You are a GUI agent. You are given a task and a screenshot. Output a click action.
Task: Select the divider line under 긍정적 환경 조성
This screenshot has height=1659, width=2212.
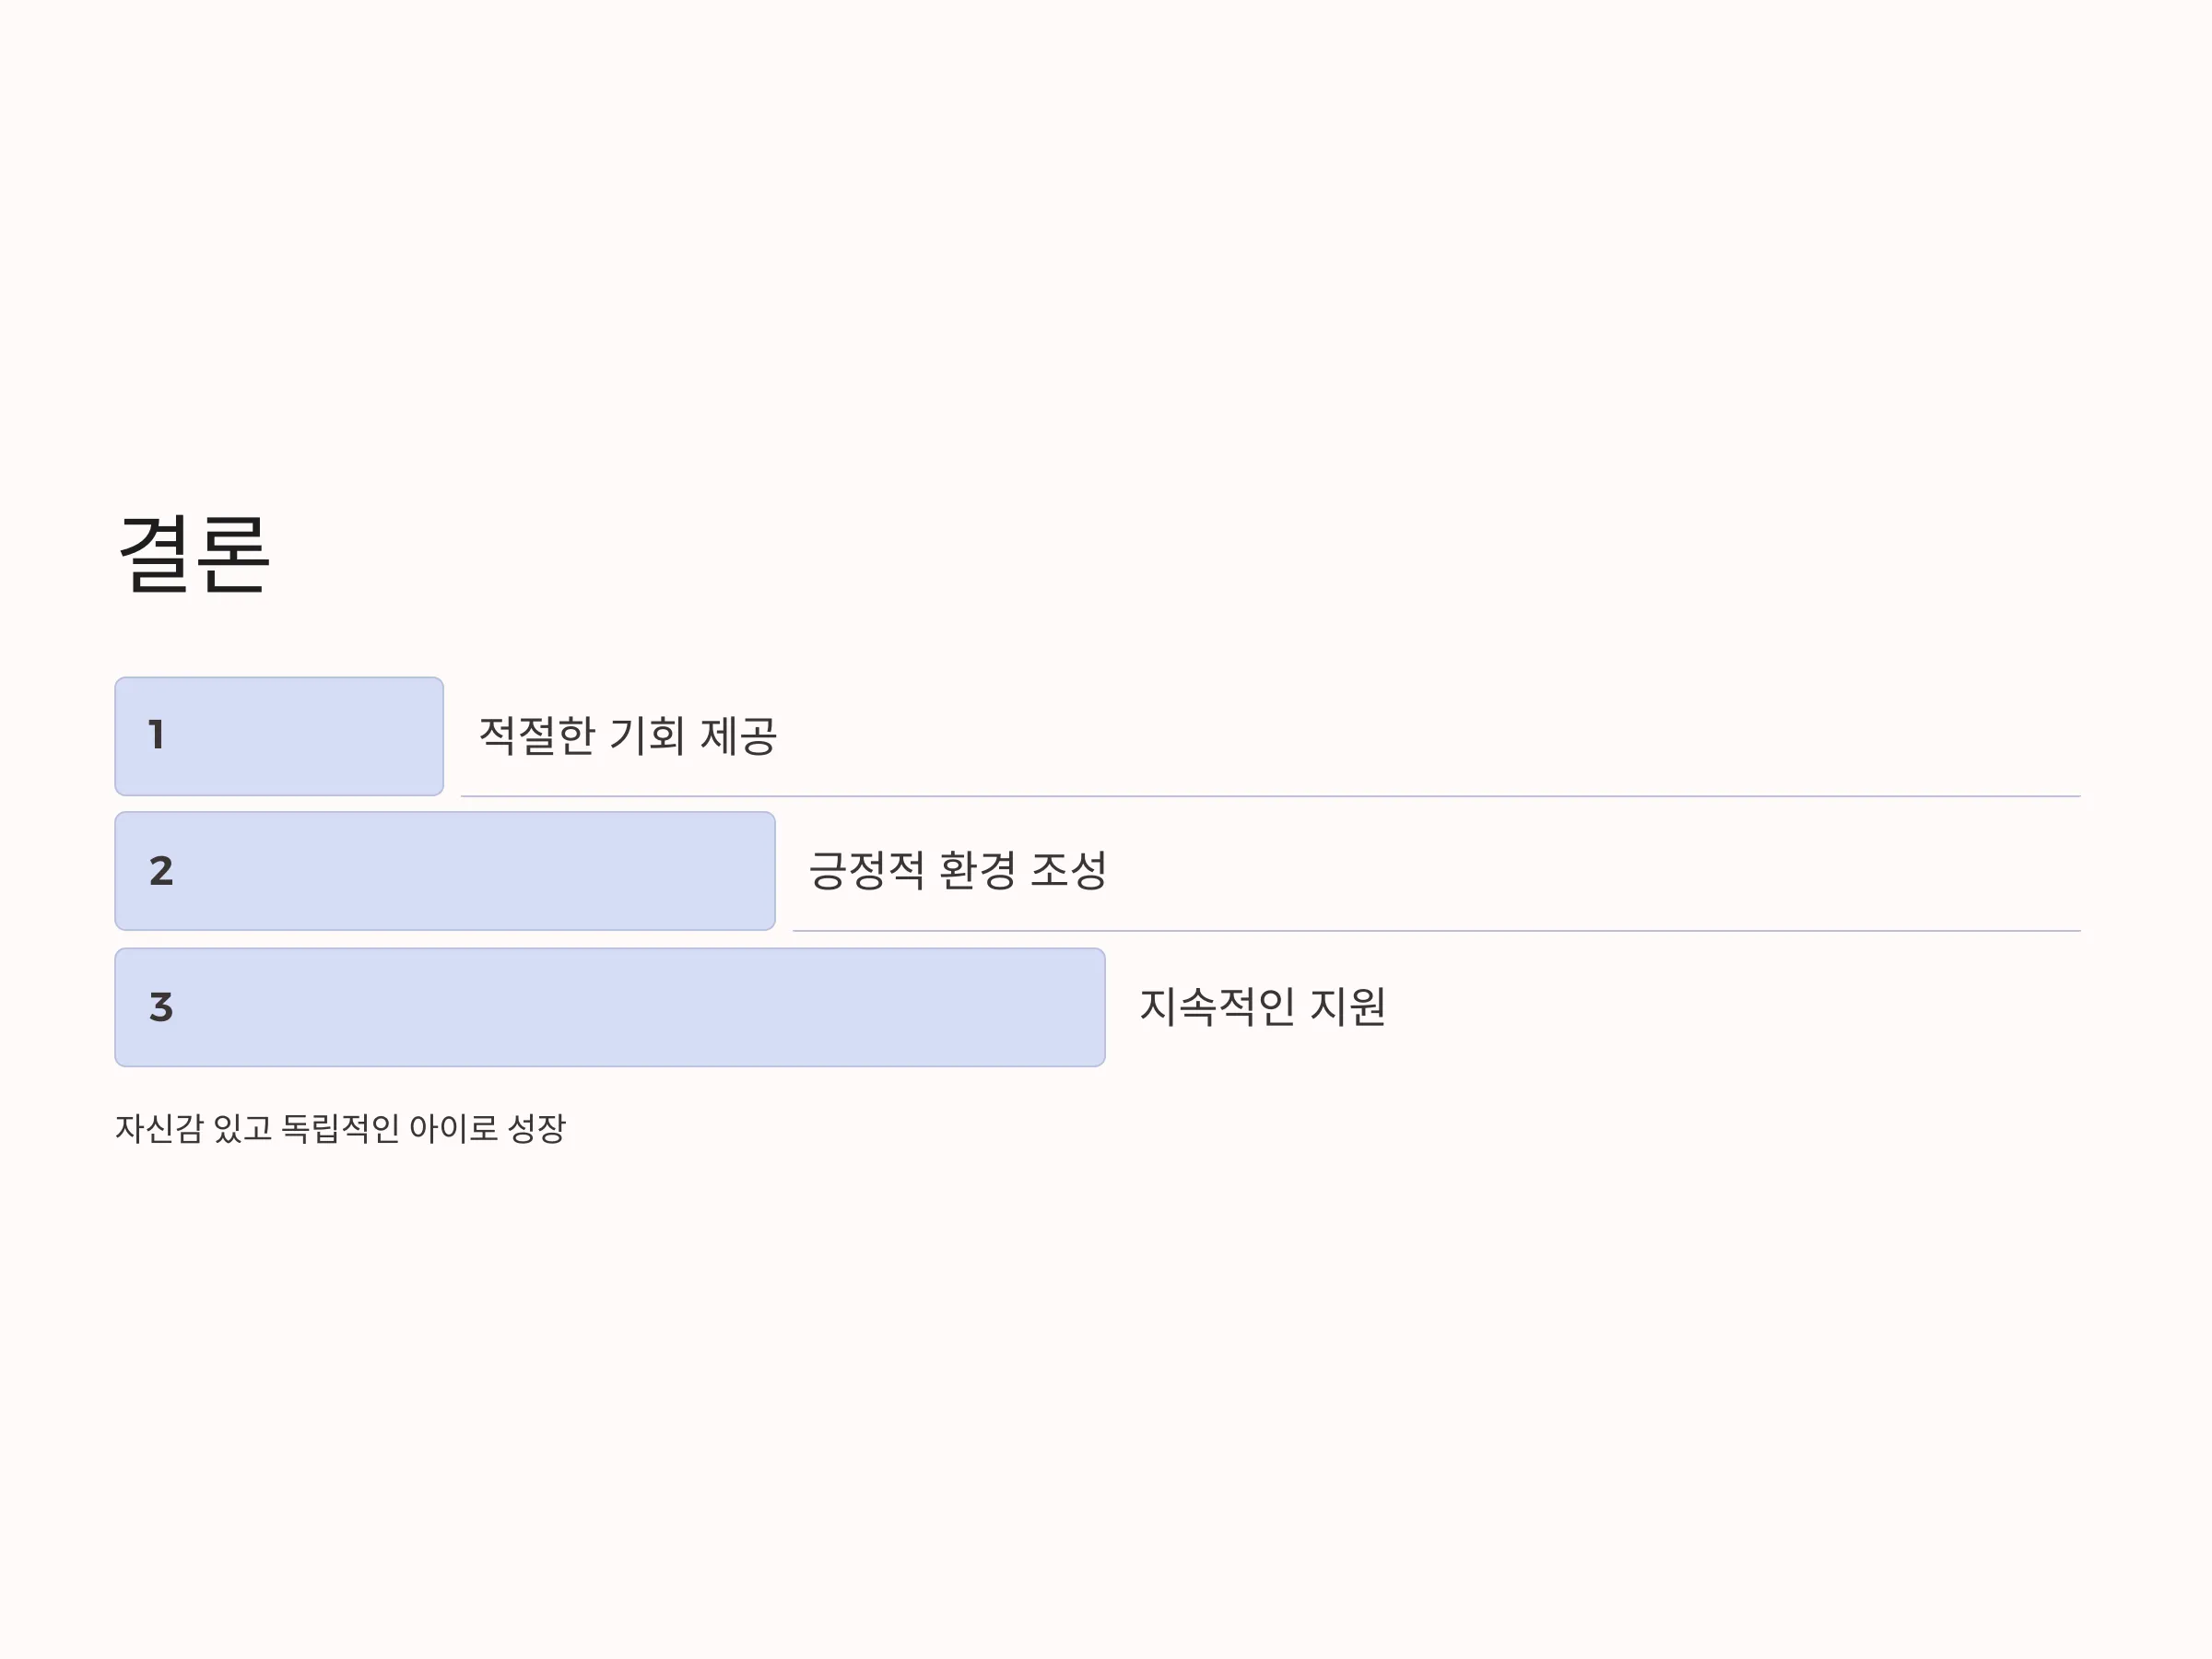point(1437,932)
